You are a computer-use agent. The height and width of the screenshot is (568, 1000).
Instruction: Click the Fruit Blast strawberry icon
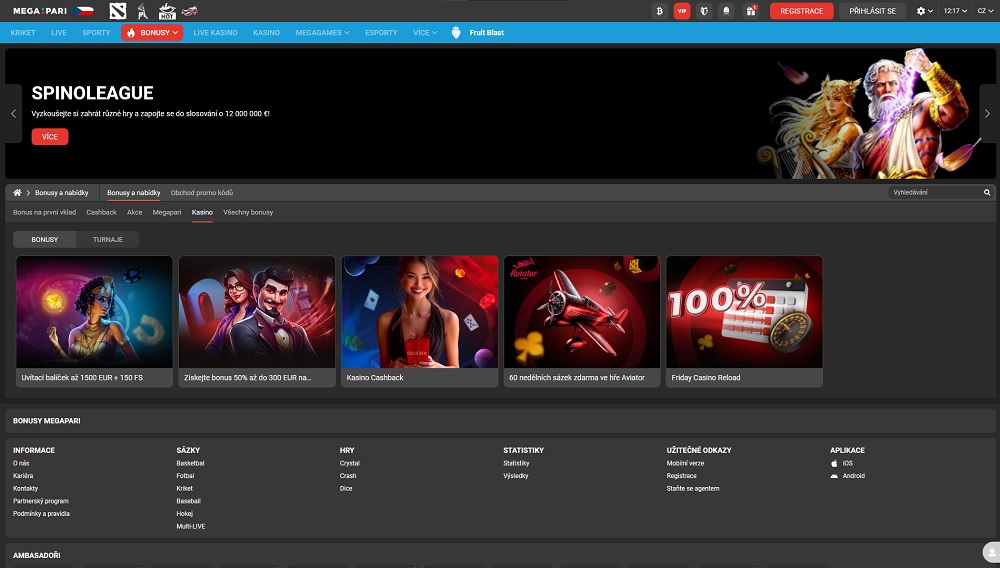[456, 33]
